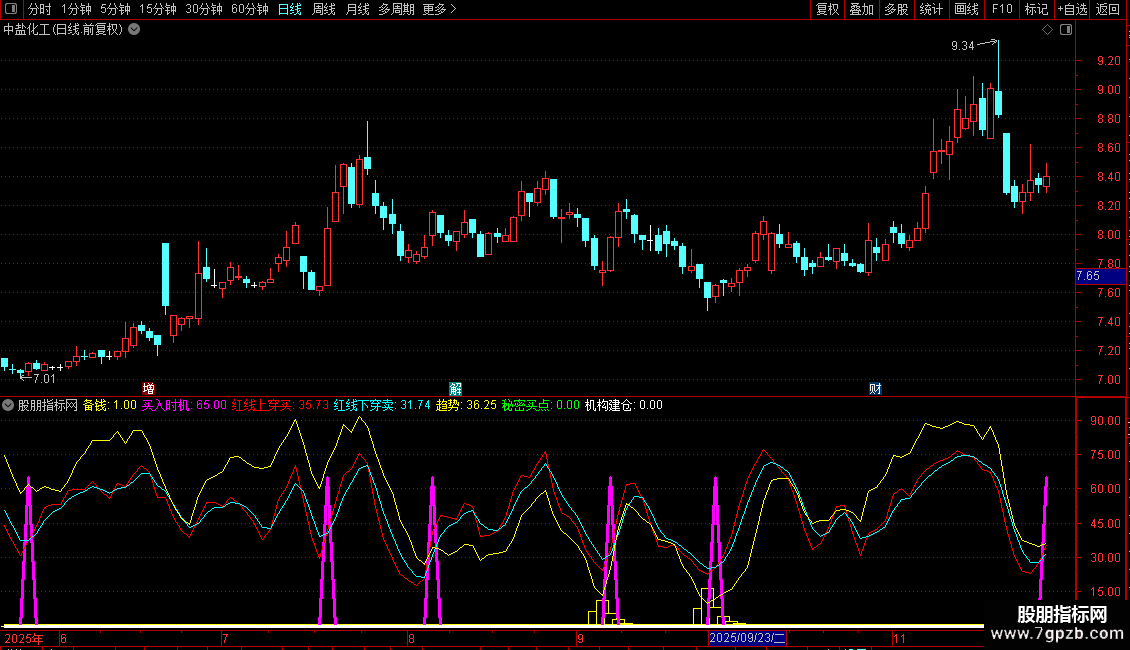Open 标记 marker tool
Viewport: 1130px width, 650px height.
[1036, 10]
